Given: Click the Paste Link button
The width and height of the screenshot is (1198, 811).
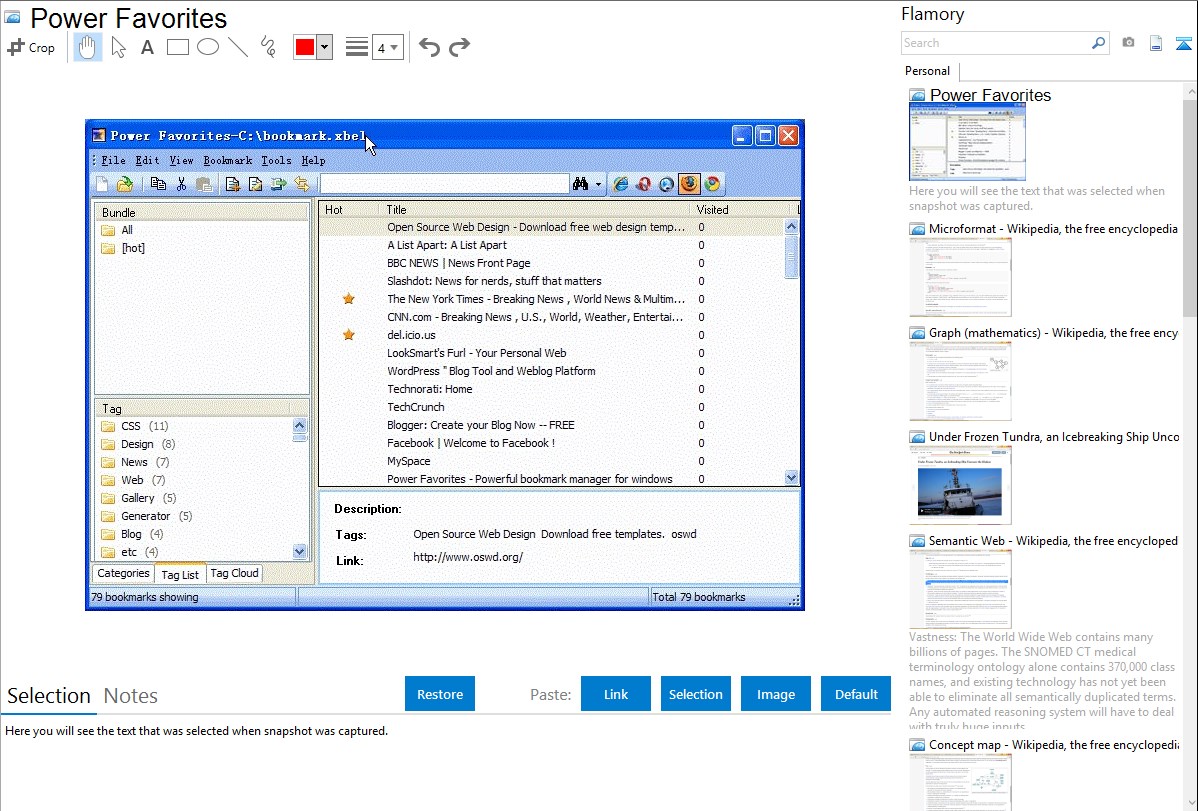Looking at the screenshot, I should [616, 694].
